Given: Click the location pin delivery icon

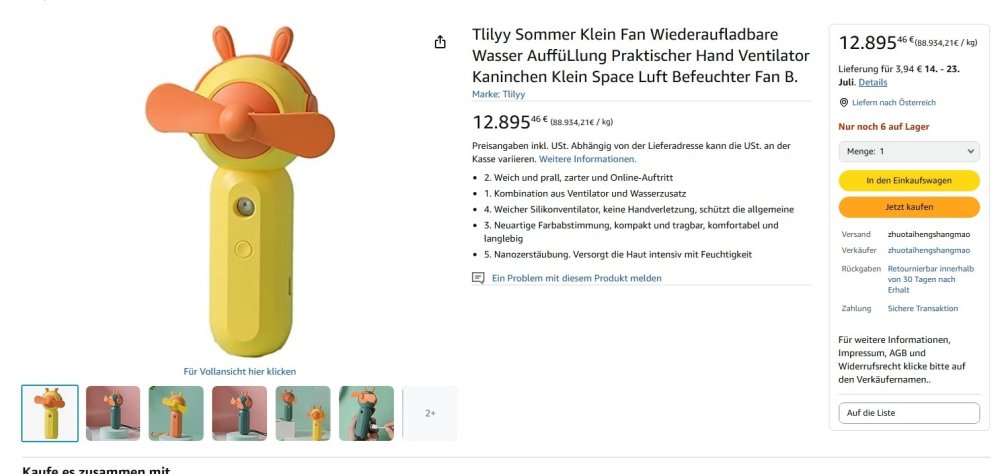Looking at the screenshot, I should coord(844,103).
